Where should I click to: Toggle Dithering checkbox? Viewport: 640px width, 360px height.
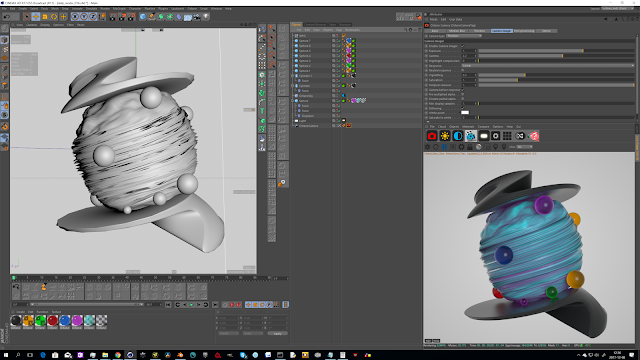coord(462,108)
